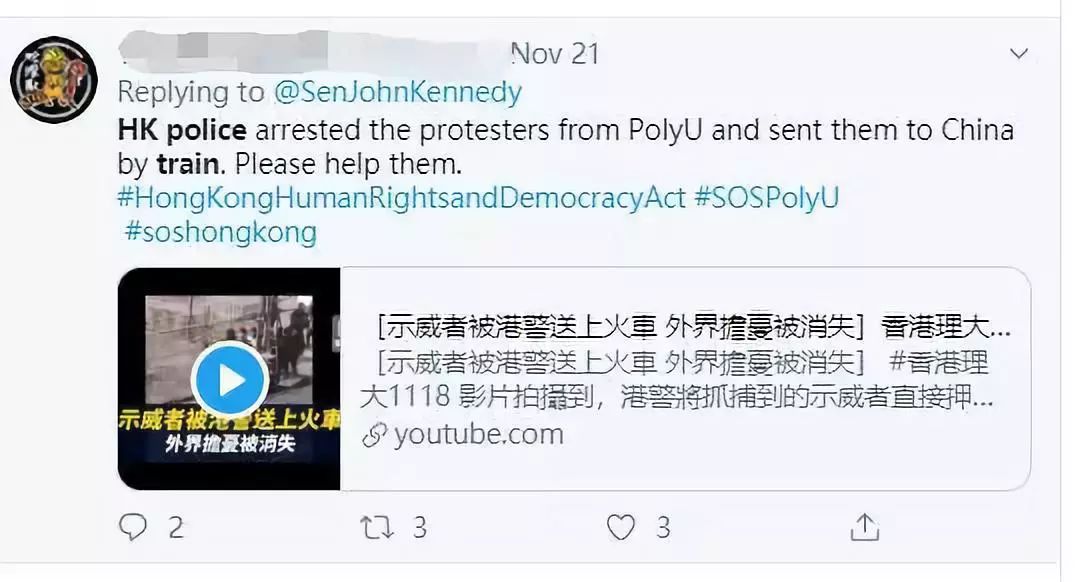Open the #SOSPolyU hashtag
1076x582 pixels.
pos(767,198)
